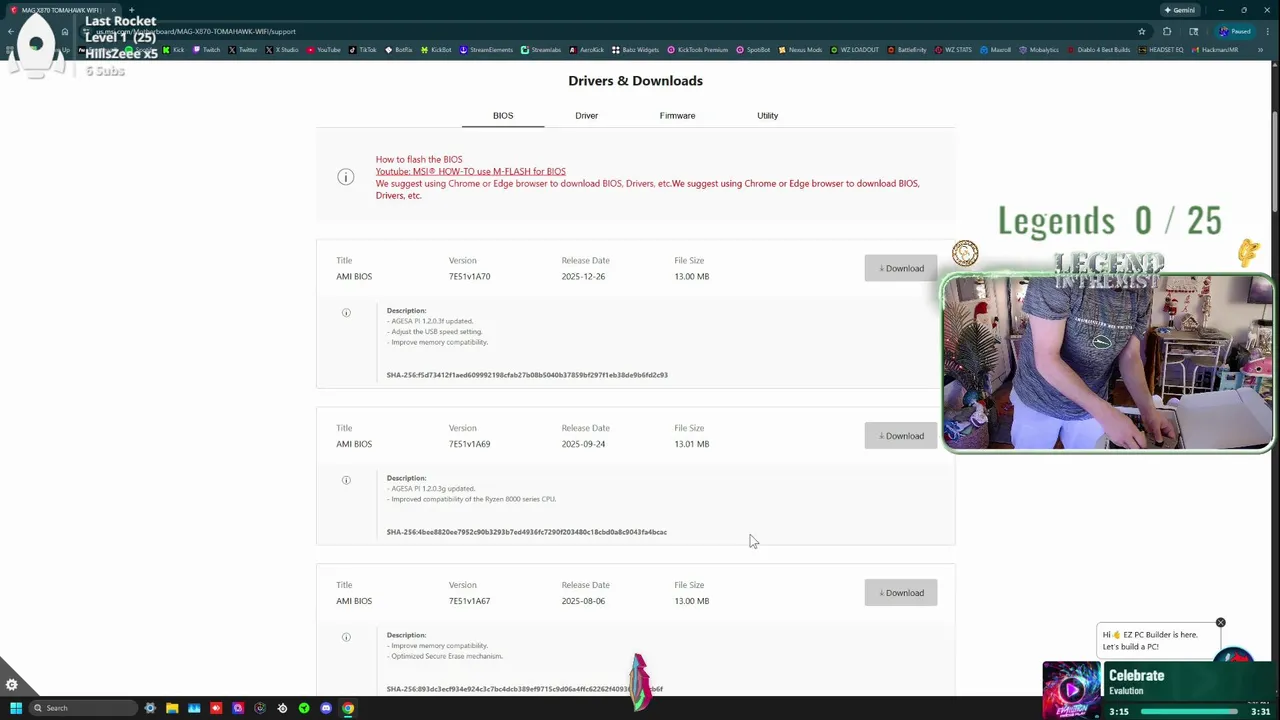1280x720 pixels.
Task: Download BIOS version 7E51v1A70
Action: coord(901,268)
